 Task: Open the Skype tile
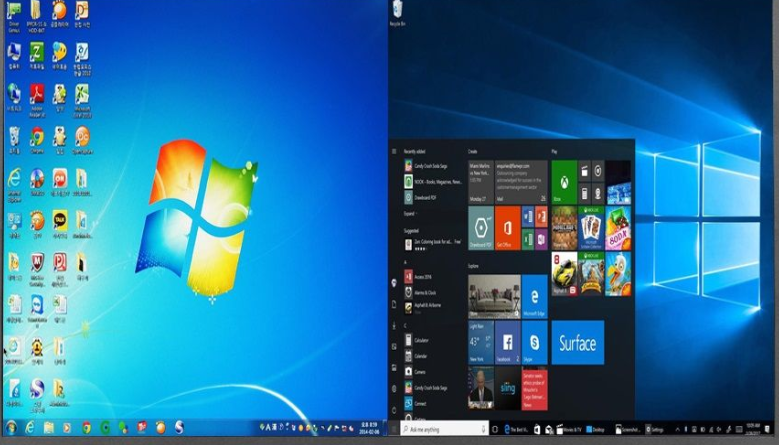pos(535,342)
